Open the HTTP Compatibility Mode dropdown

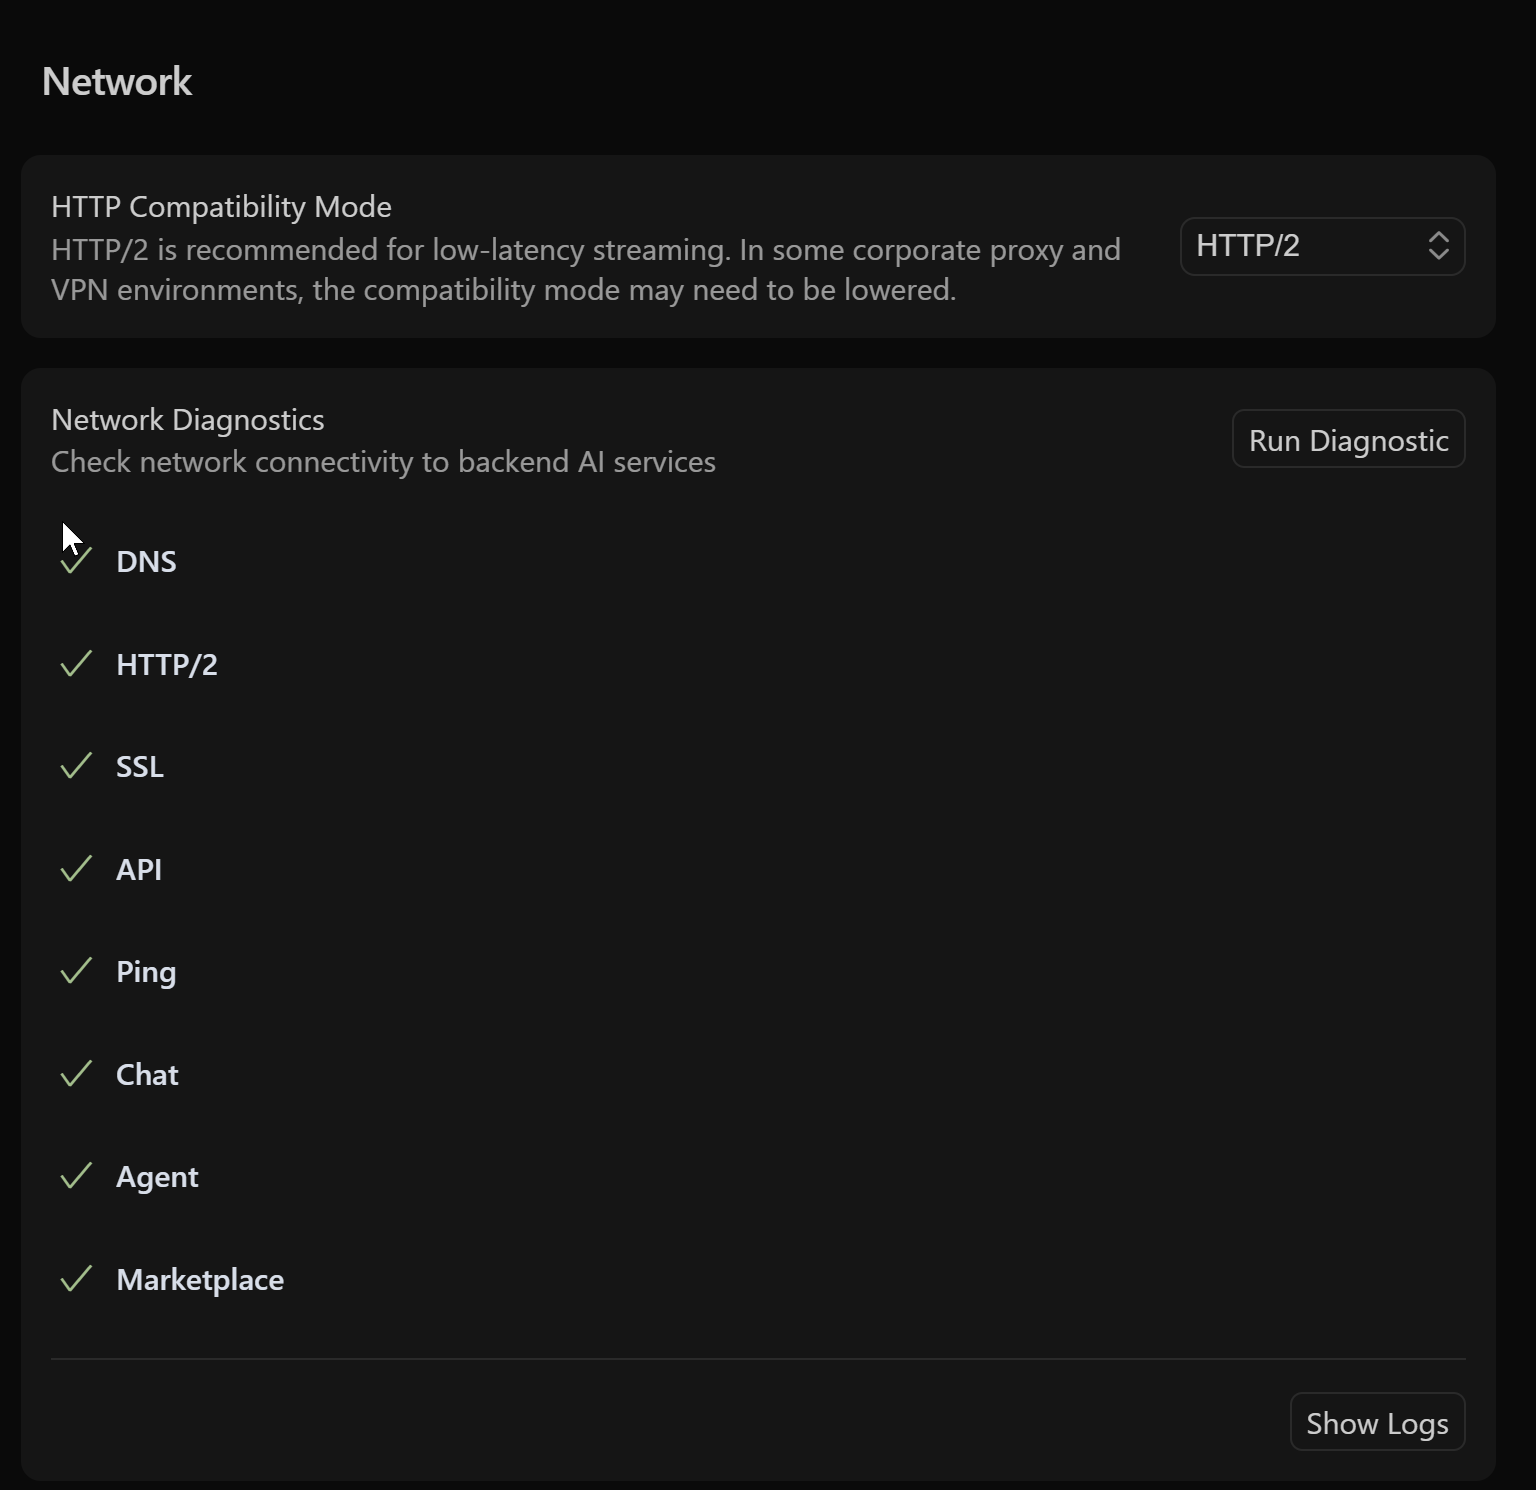(x=1321, y=246)
